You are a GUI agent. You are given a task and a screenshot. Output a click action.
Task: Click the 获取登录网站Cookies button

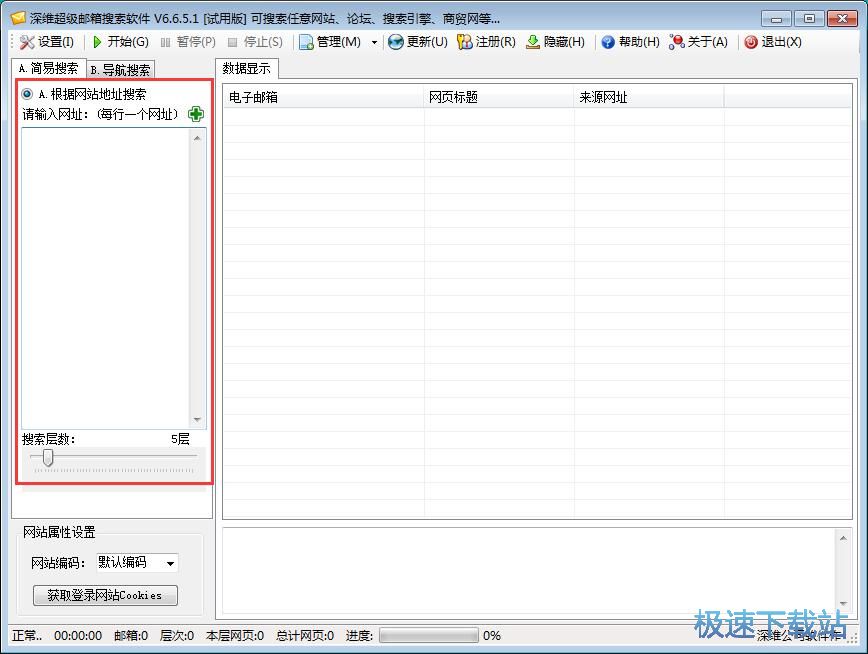(x=105, y=595)
